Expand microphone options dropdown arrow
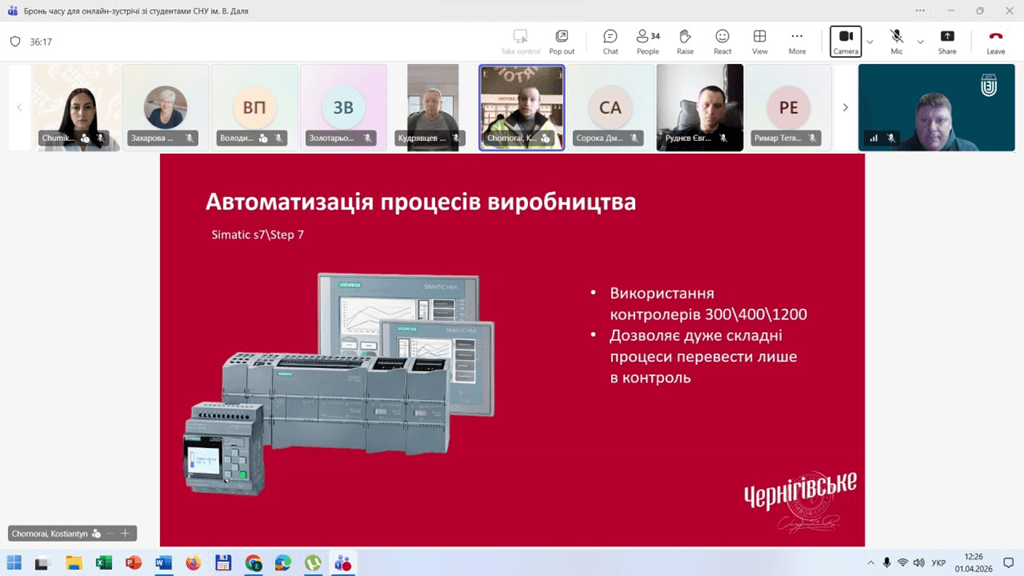The image size is (1024, 576). click(921, 42)
